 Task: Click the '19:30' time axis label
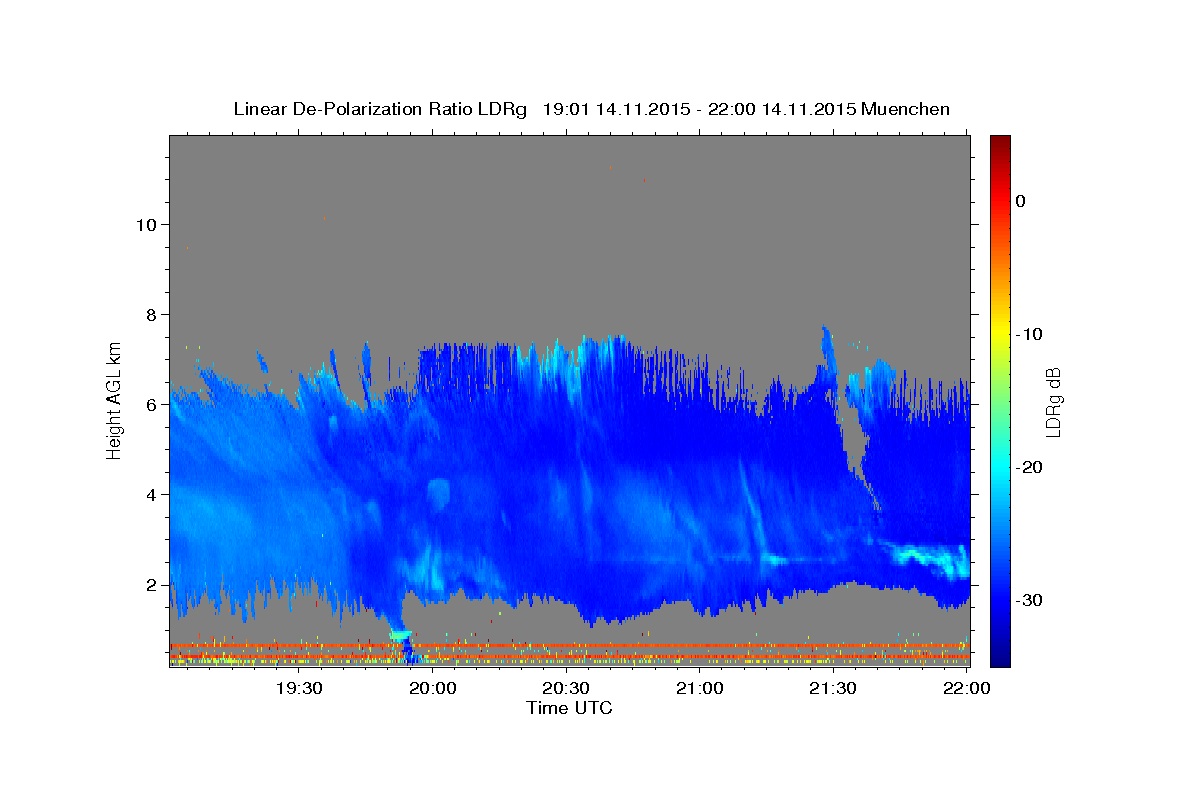(300, 688)
